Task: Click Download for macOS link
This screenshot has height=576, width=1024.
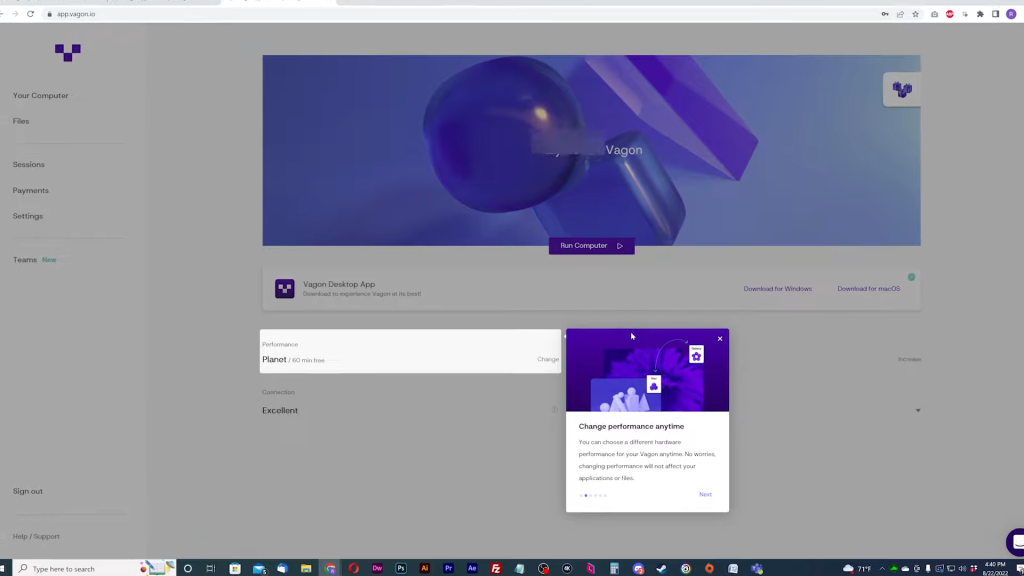Action: pos(869,289)
